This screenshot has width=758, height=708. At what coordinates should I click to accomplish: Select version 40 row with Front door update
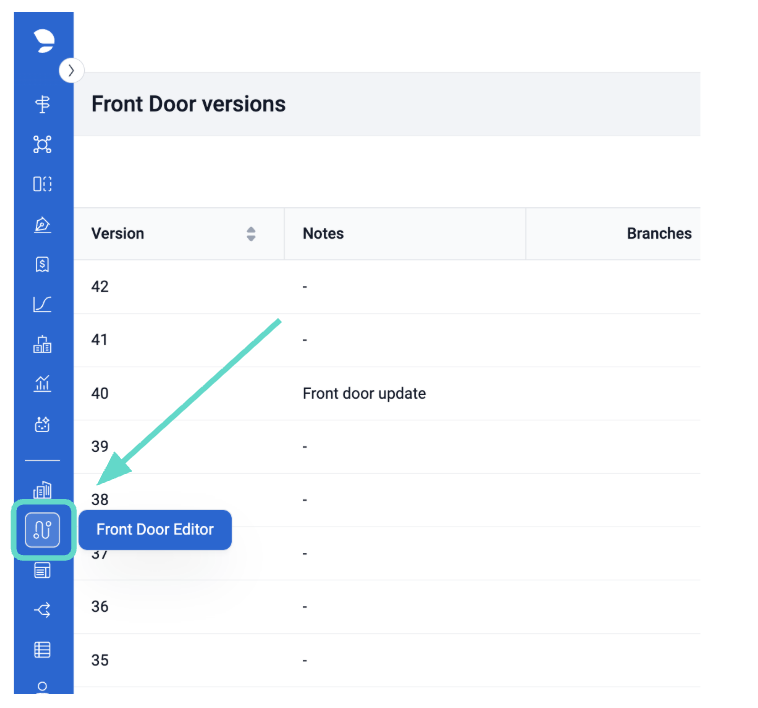pos(364,393)
